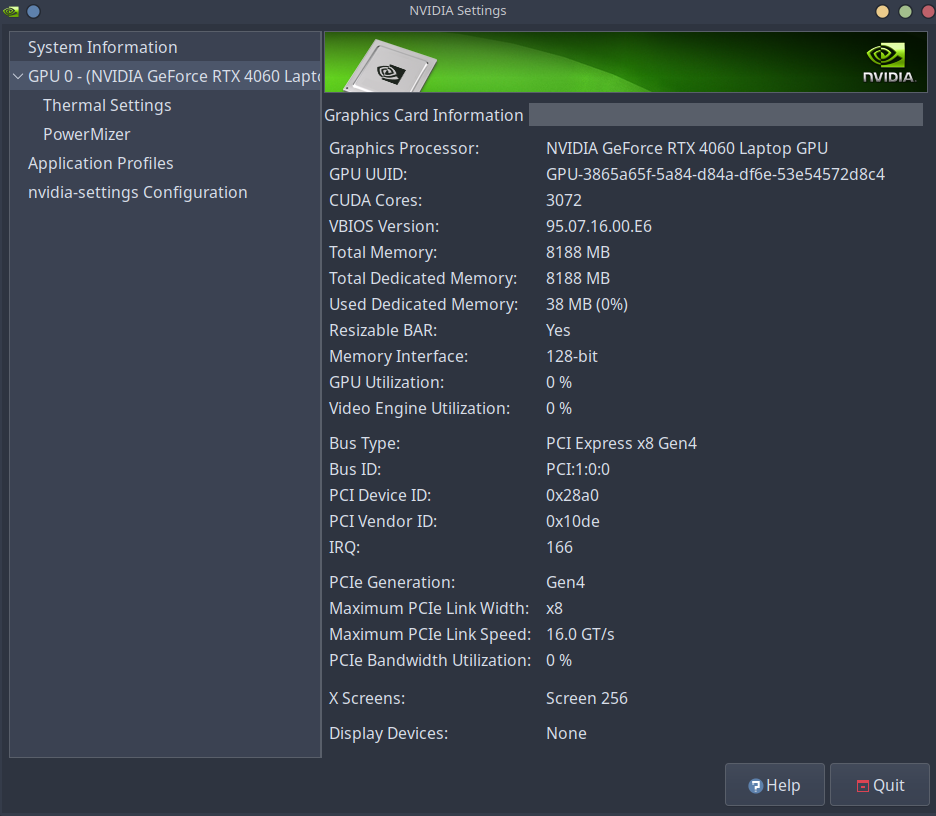Collapse the GPU 0 tree node
This screenshot has height=816, width=936.
(18, 76)
